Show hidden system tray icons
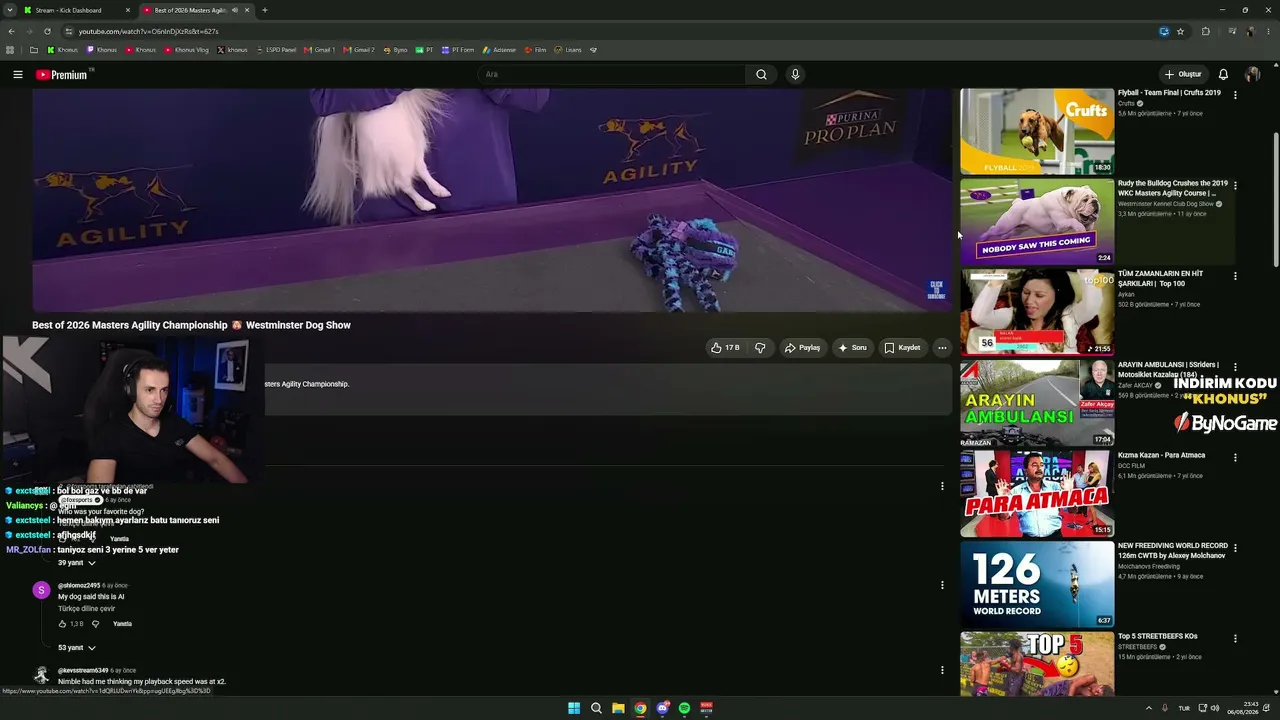This screenshot has width=1280, height=720. 1148,708
